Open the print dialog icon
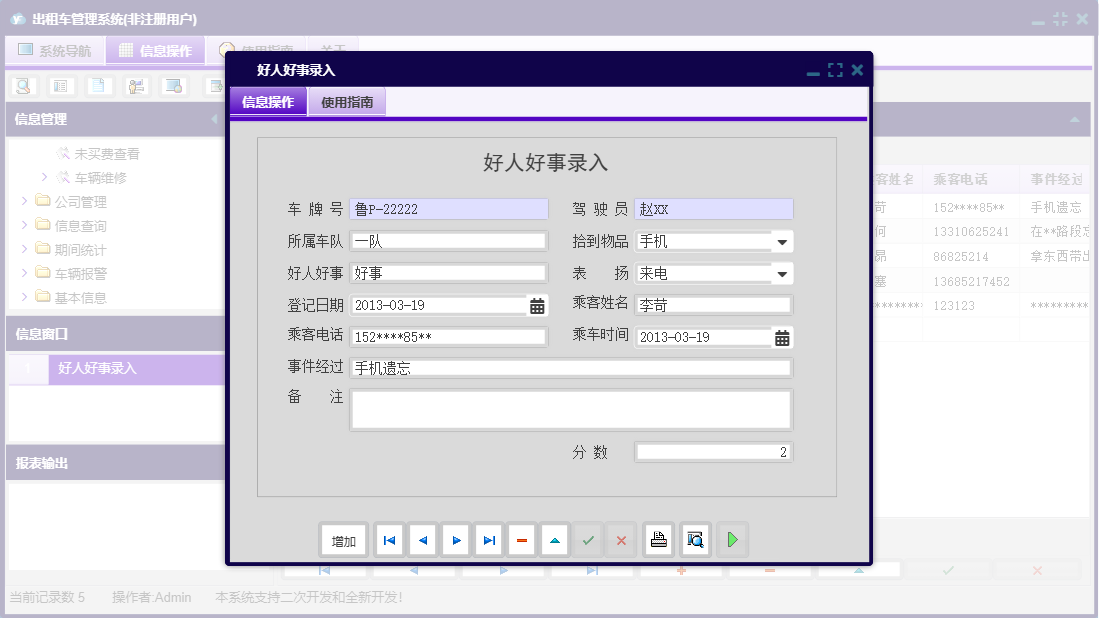 point(657,539)
